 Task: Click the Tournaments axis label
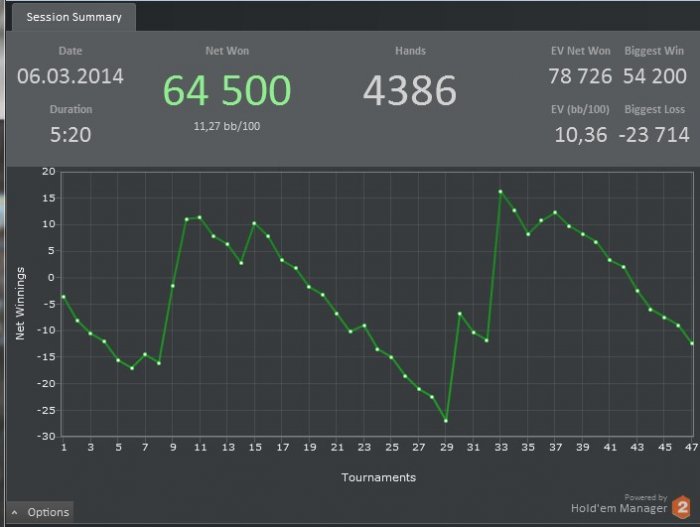(x=379, y=477)
